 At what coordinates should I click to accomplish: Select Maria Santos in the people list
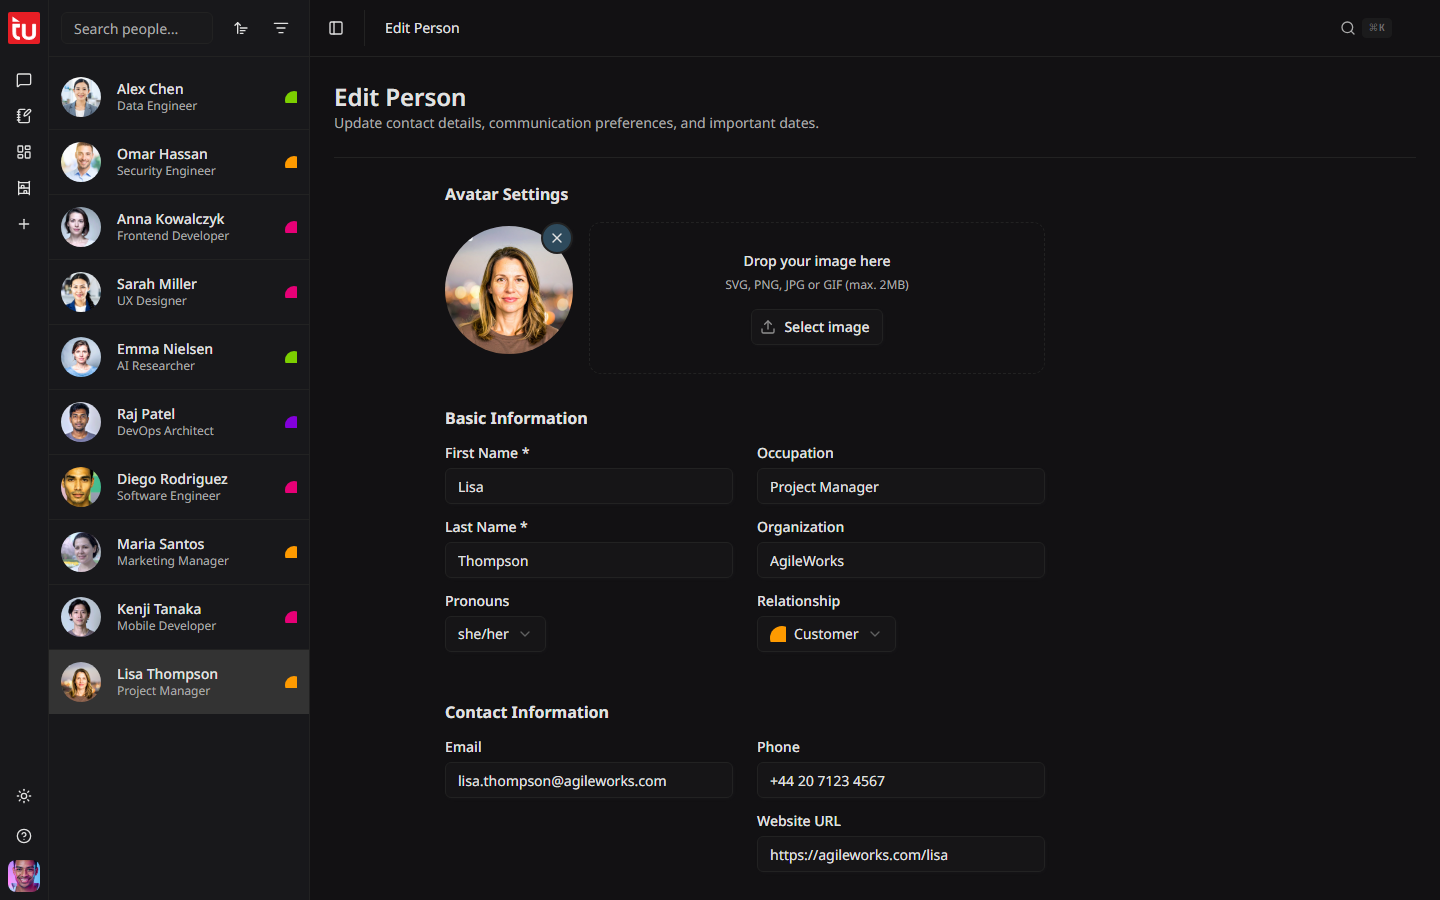[179, 552]
